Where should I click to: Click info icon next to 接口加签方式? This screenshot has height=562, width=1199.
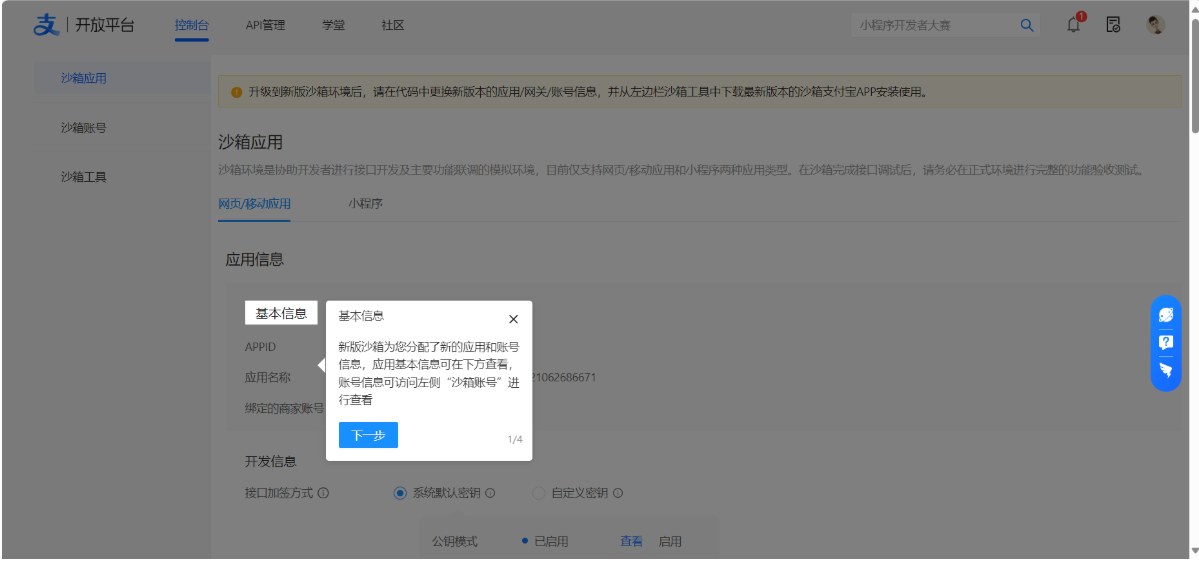coord(323,493)
